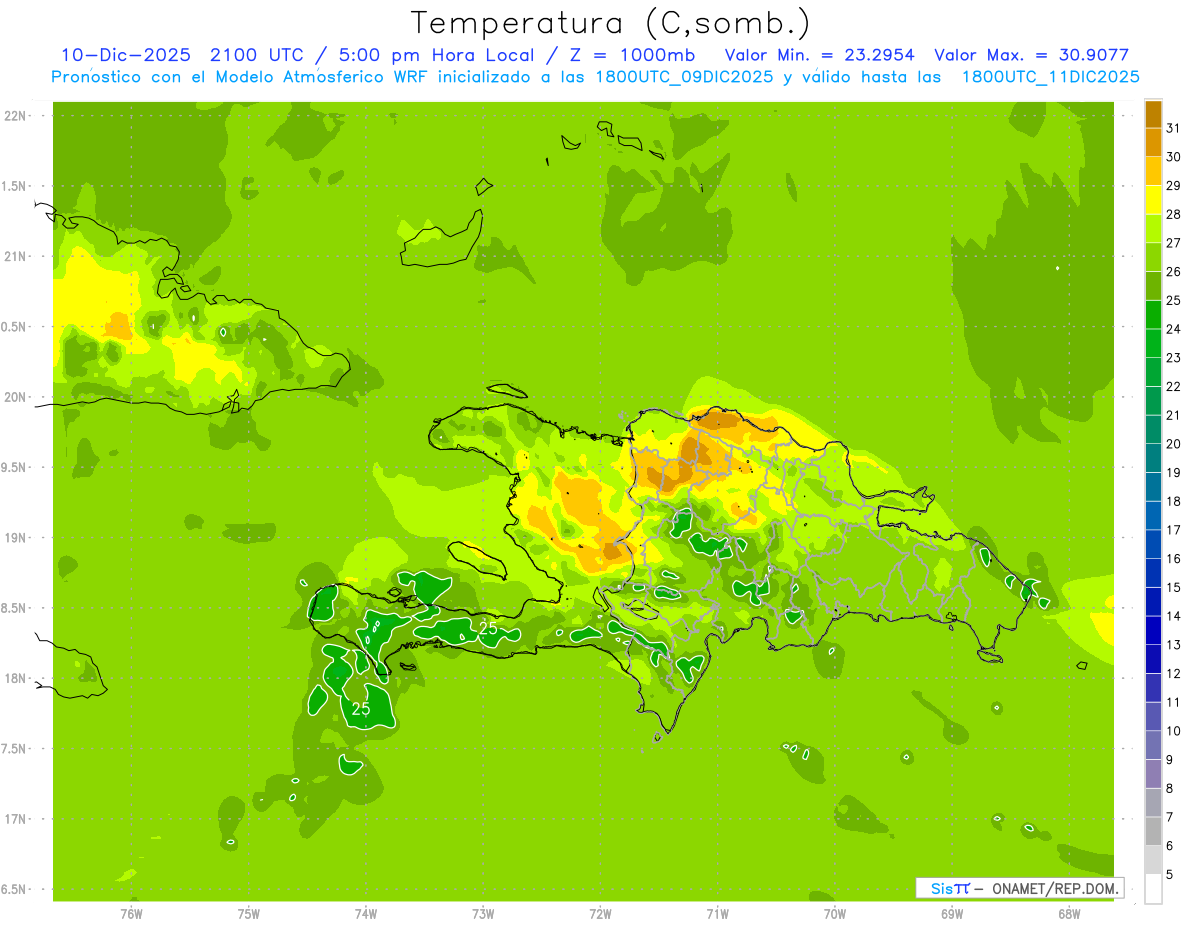Click the "76W" longitude axis label
Viewport: 1200px width, 927px height.
click(x=131, y=914)
